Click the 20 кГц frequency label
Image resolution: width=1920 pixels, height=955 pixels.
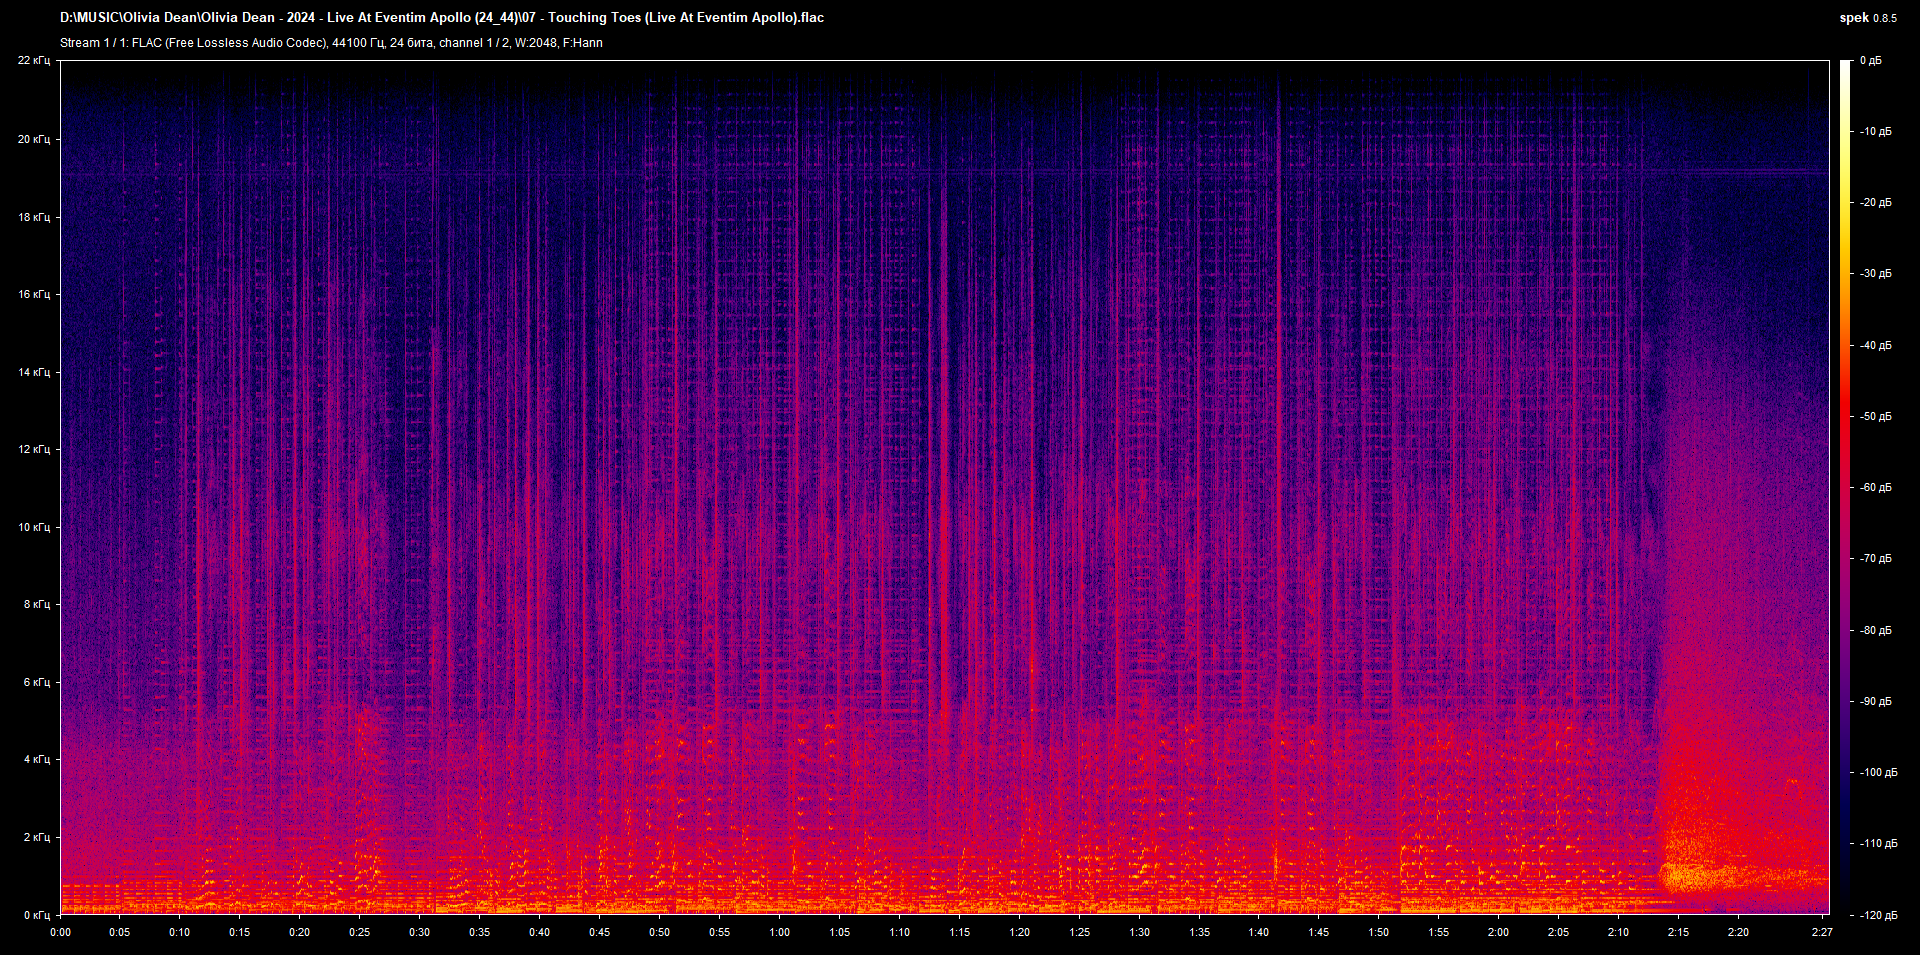[x=34, y=139]
